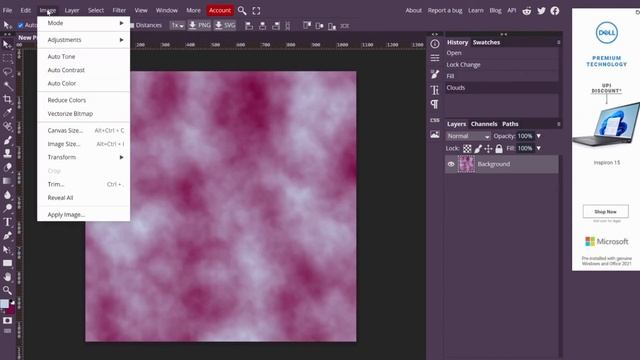Image resolution: width=640 pixels, height=360 pixels.
Task: Select the Eyedropper tool
Action: click(x=7, y=113)
